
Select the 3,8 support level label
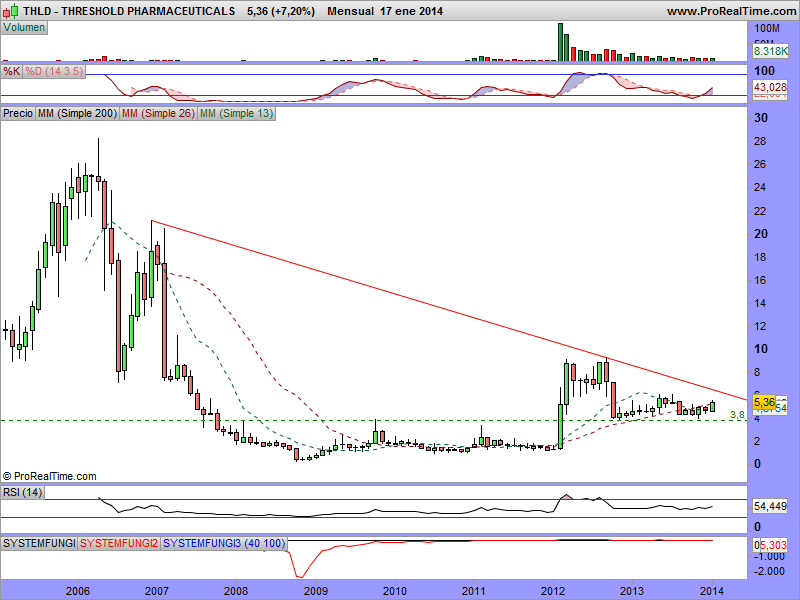(x=737, y=414)
